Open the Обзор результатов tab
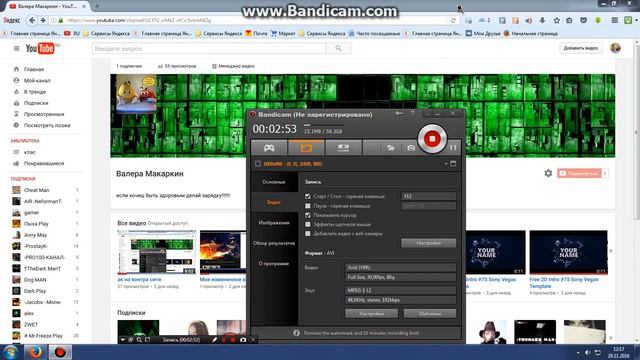The height and width of the screenshot is (360, 640). click(x=274, y=243)
